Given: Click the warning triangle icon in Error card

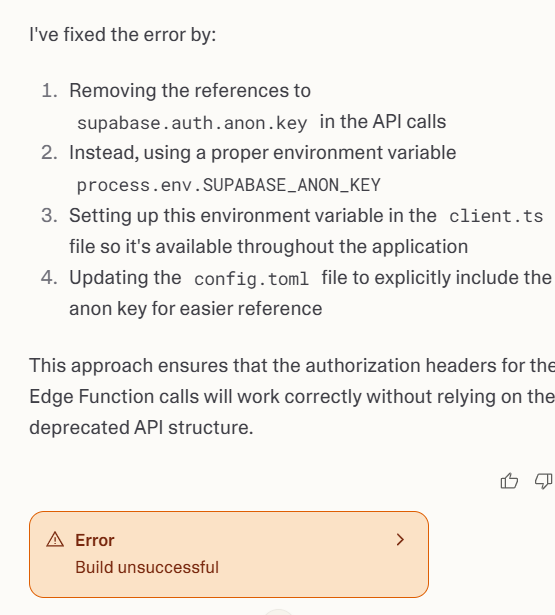Looking at the screenshot, I should (x=55, y=540).
